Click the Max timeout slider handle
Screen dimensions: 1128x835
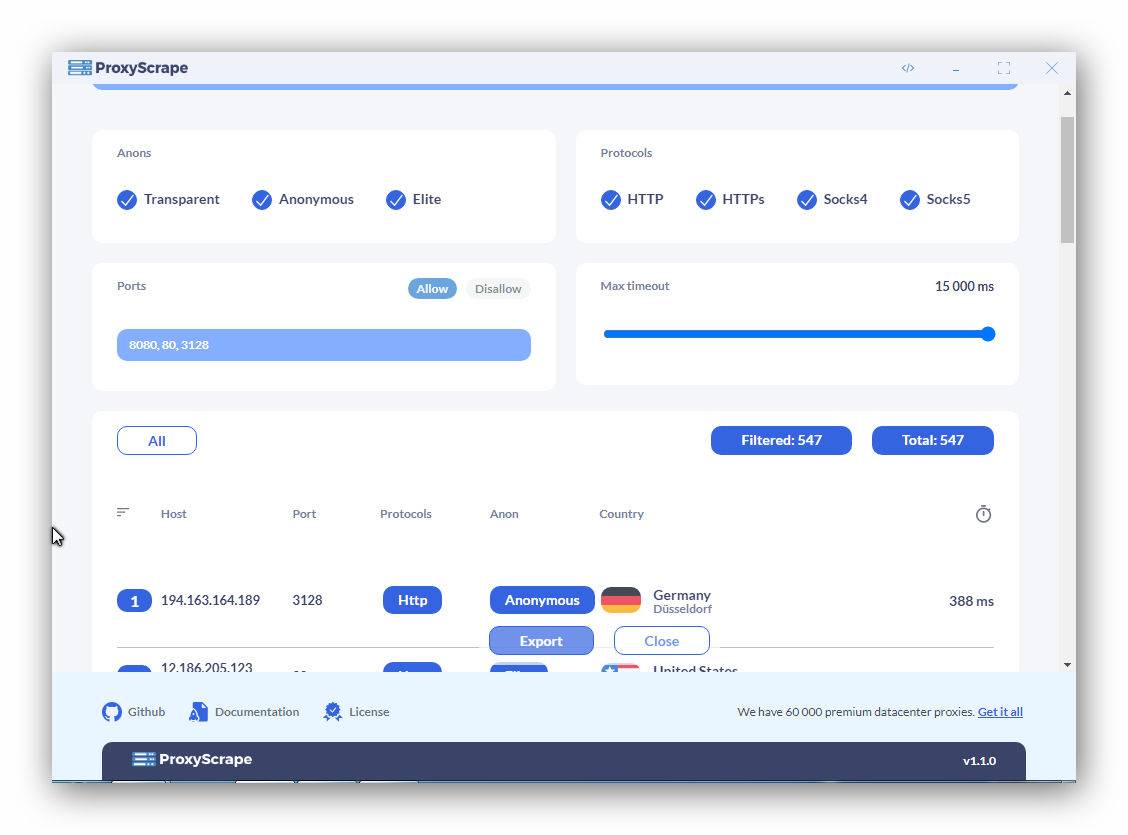988,334
